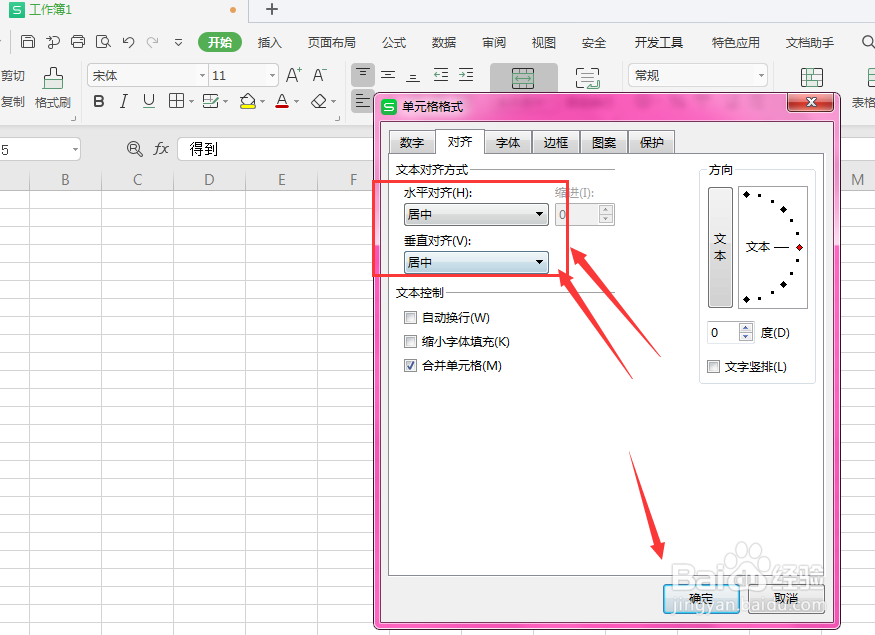
Task: Open the 水平对齐 horizontal alignment dropdown
Action: click(x=539, y=214)
